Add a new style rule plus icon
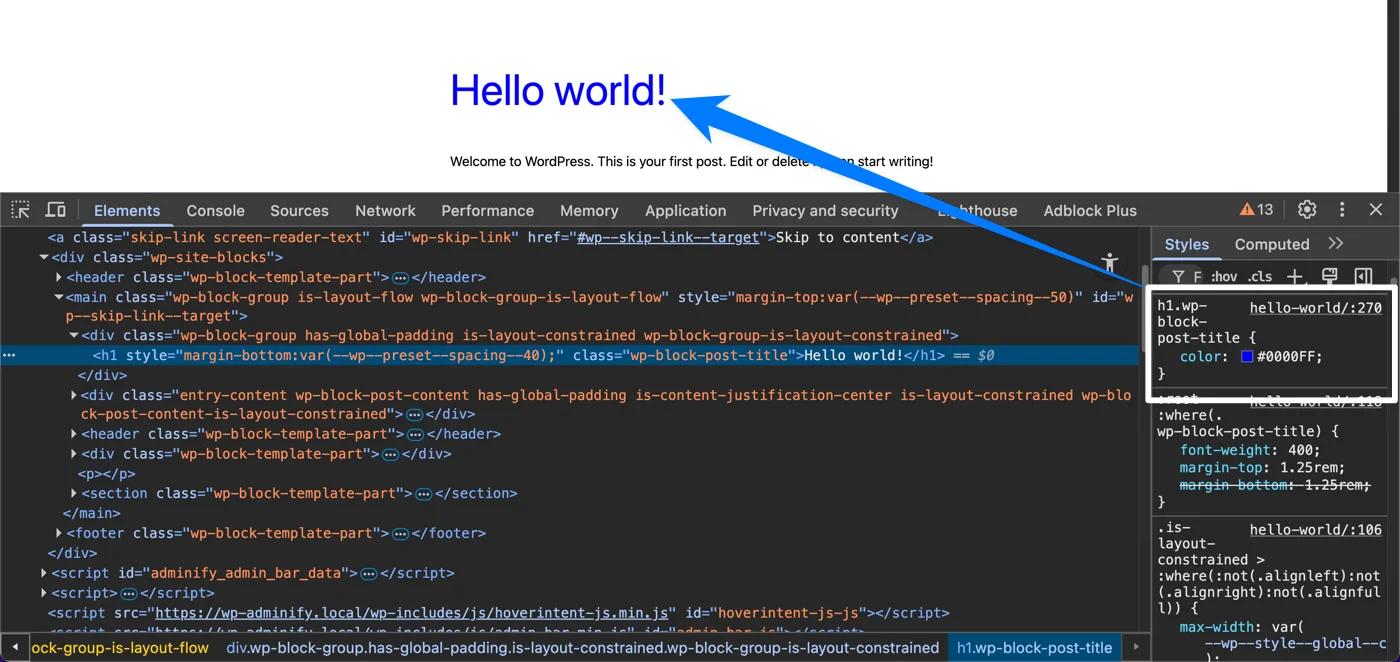Image resolution: width=1400 pixels, height=662 pixels. click(1295, 276)
